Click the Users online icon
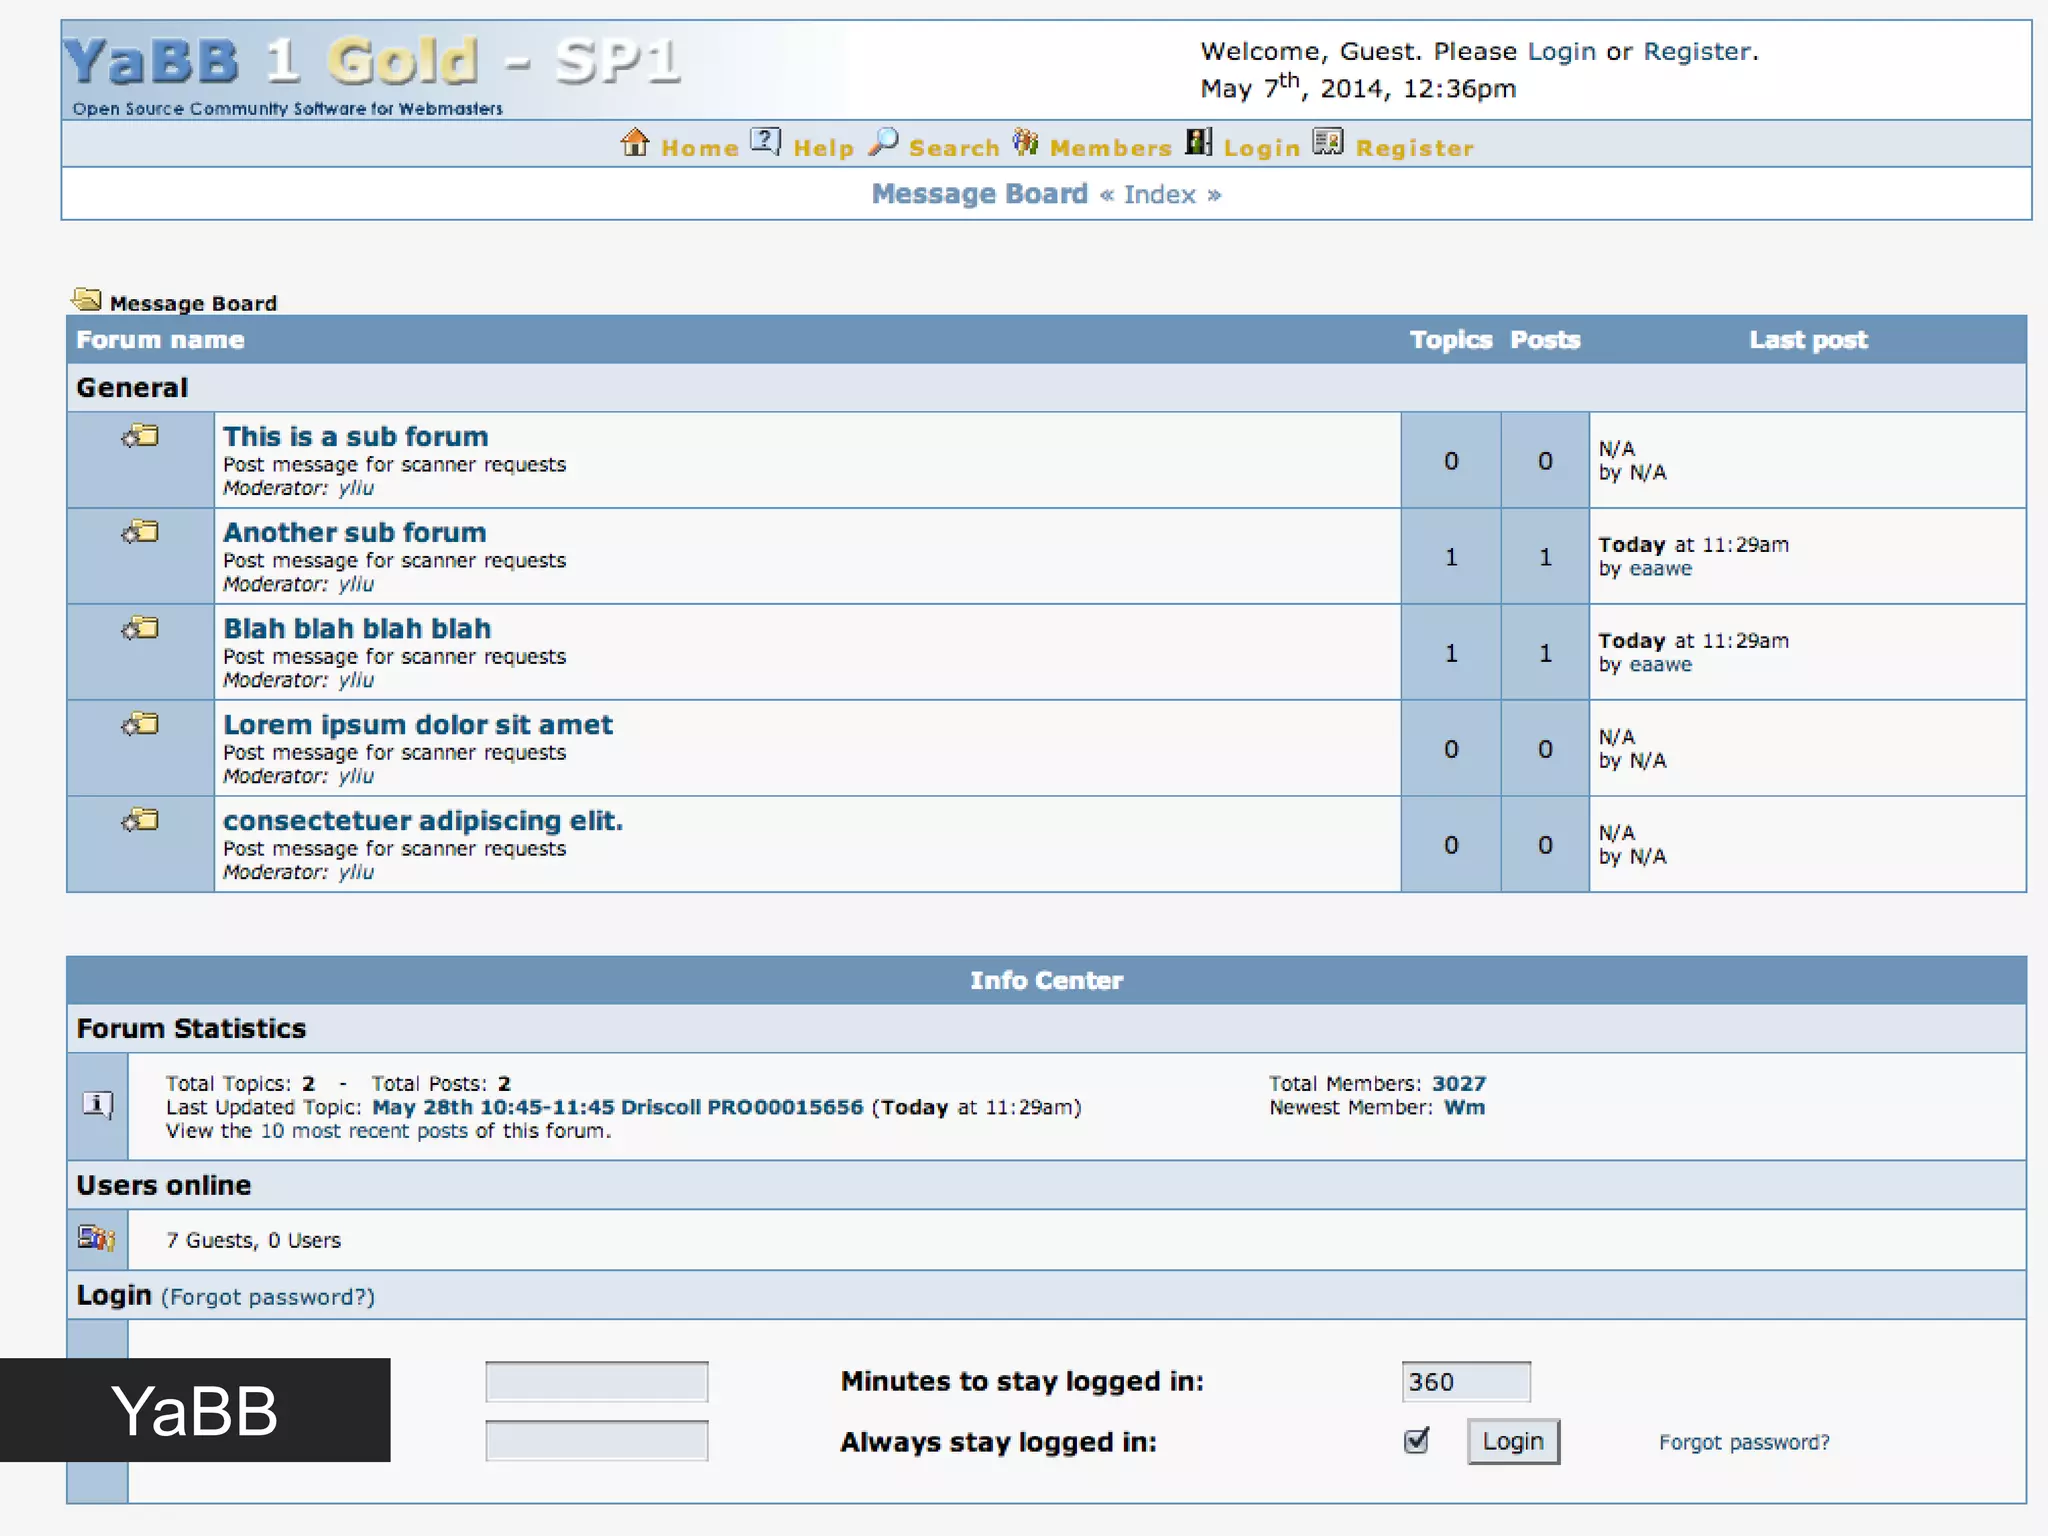The width and height of the screenshot is (2048, 1536). click(96, 1238)
